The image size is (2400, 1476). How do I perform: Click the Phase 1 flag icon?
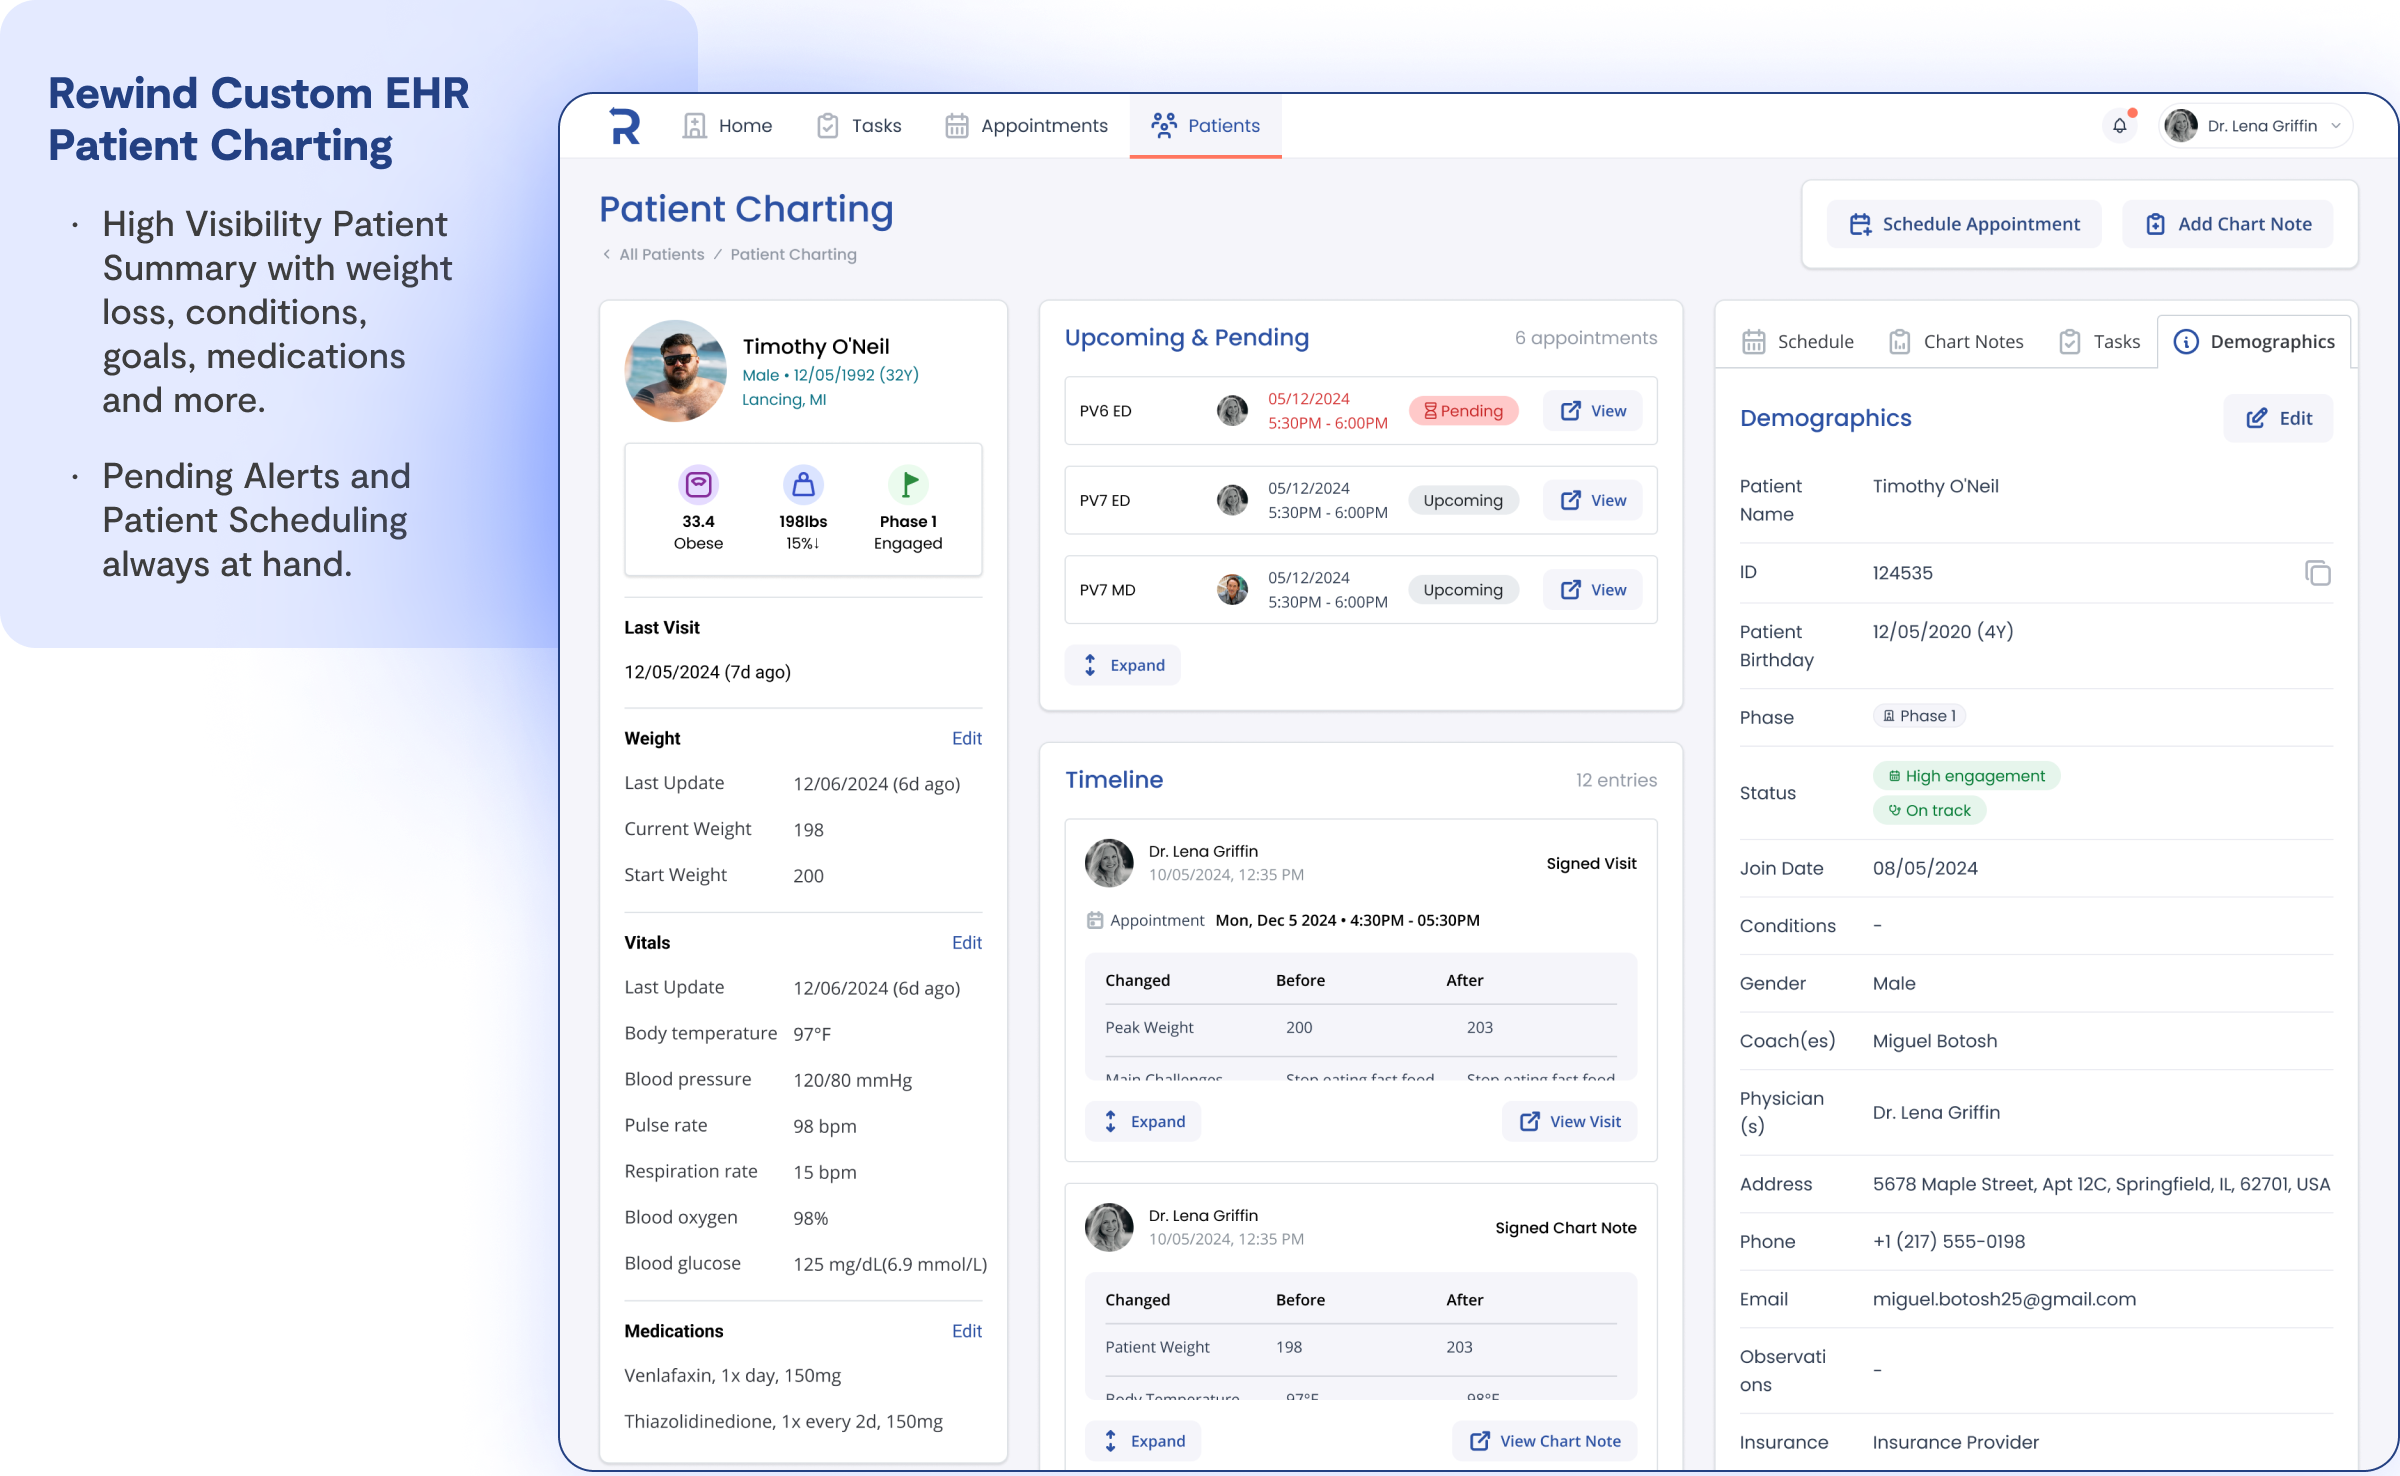(x=908, y=485)
